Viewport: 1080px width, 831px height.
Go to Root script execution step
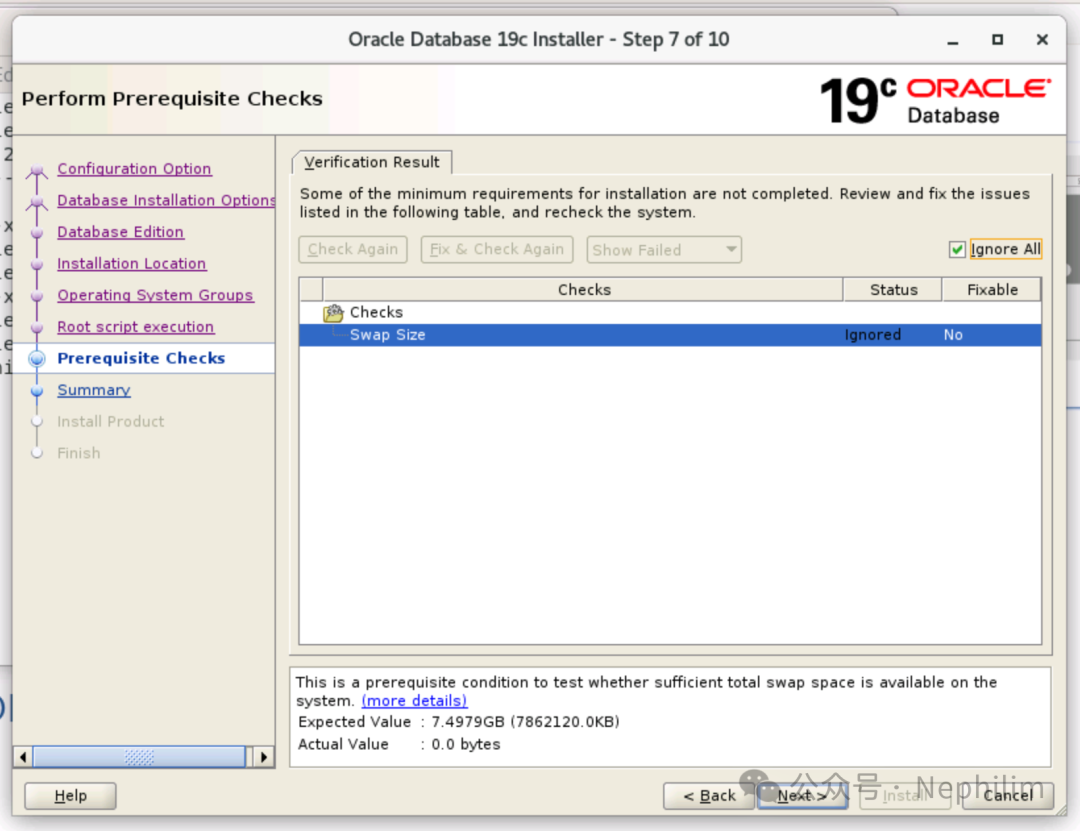pos(136,327)
